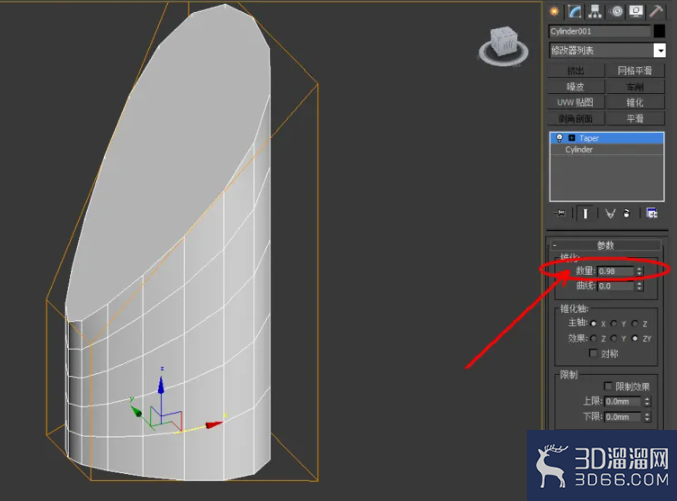Viewport: 677px width, 501px height.
Task: Toggle the Taper modifier lightbulb on/off
Action: tap(560, 138)
